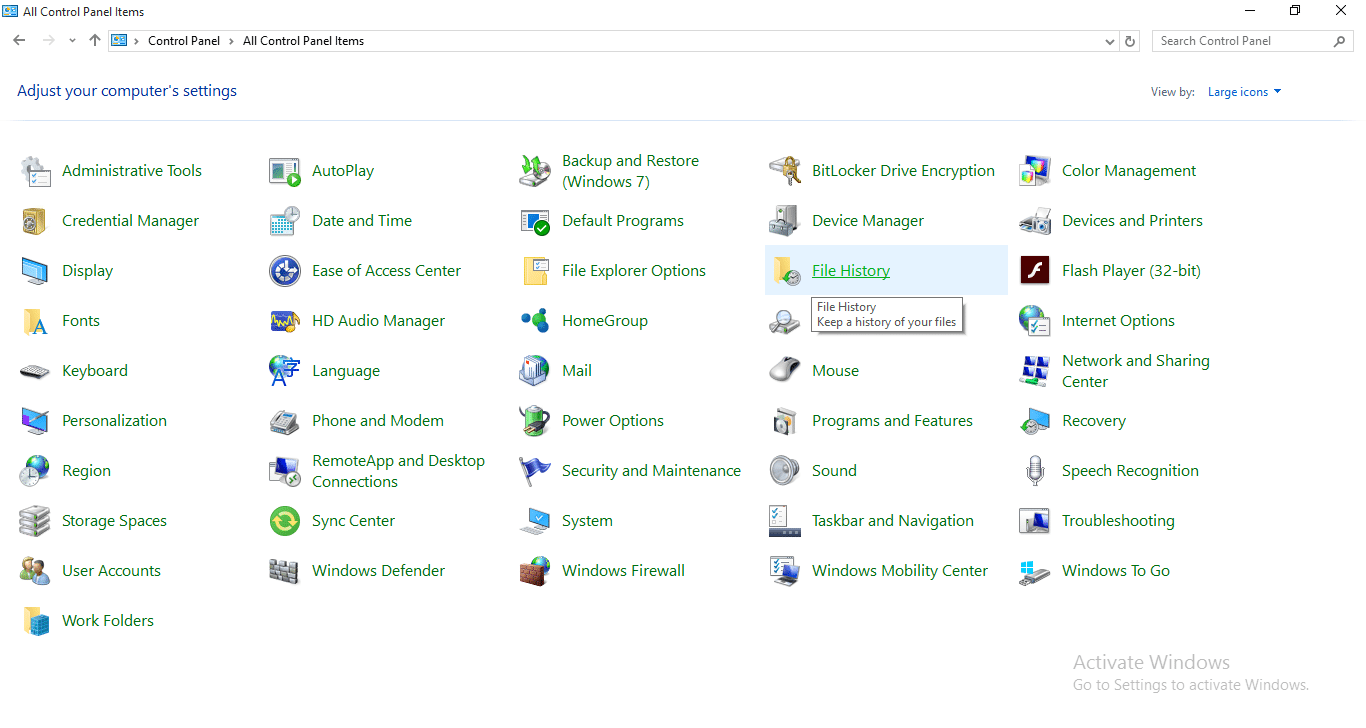Open the Credential Manager safe icon

click(x=35, y=221)
